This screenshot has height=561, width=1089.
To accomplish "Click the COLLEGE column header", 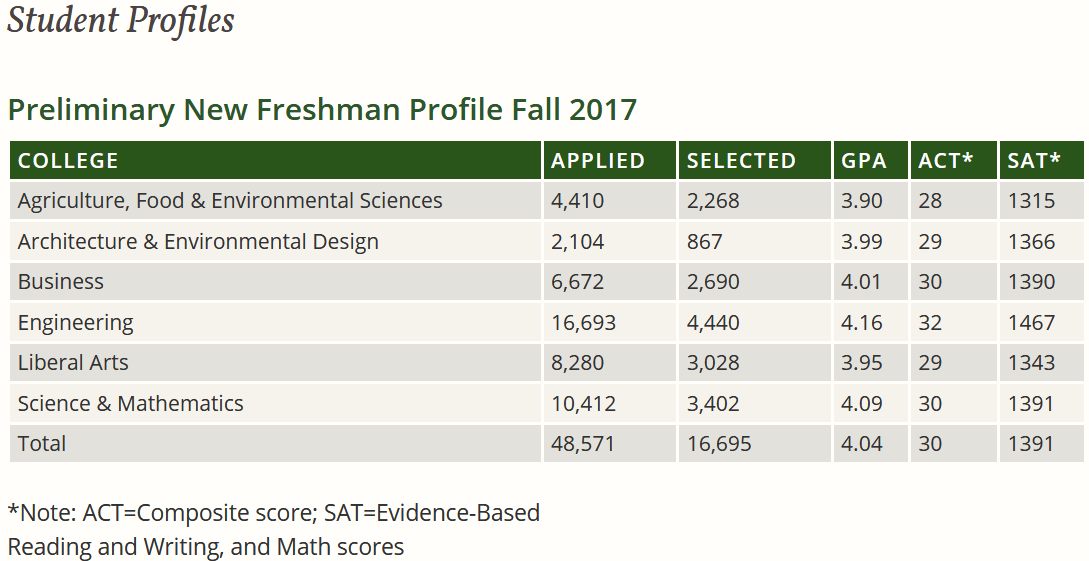I will (x=68, y=161).
